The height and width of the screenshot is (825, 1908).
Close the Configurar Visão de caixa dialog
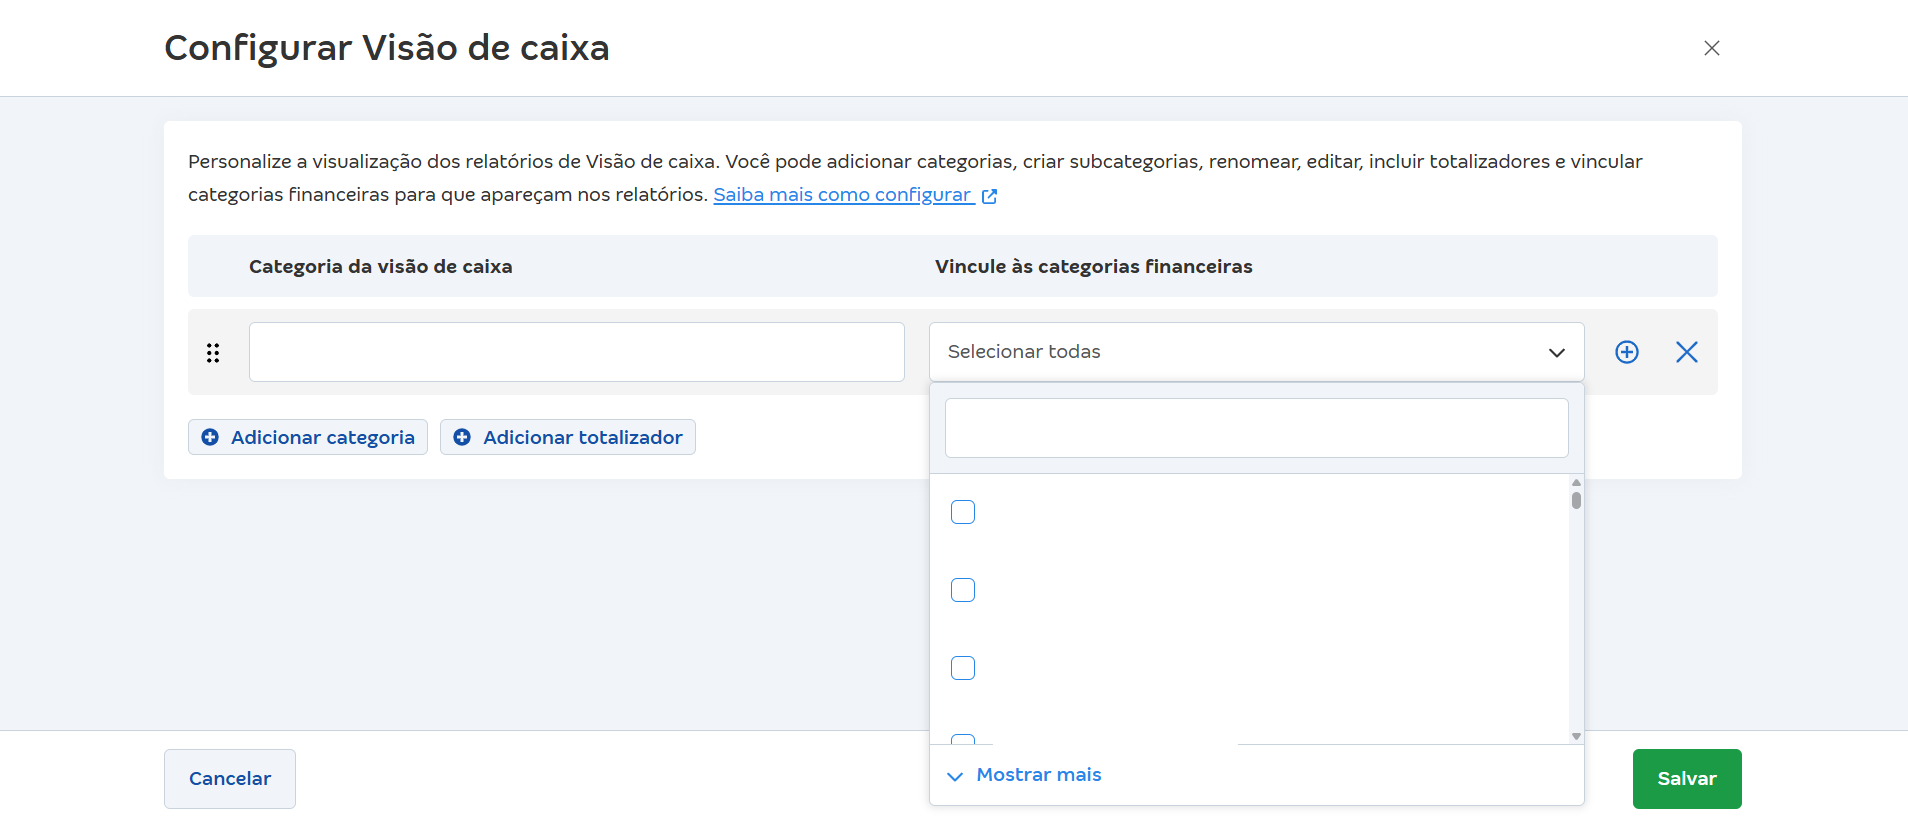coord(1711,48)
